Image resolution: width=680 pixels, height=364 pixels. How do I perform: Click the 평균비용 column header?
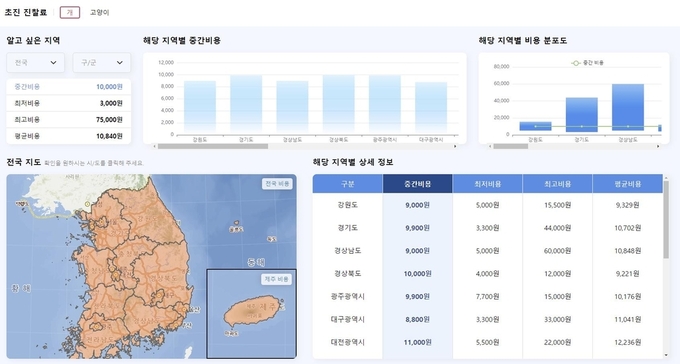[x=628, y=184]
